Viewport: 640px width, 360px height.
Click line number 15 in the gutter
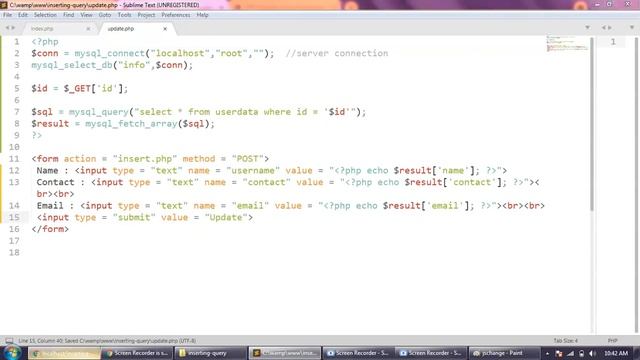[x=14, y=218]
